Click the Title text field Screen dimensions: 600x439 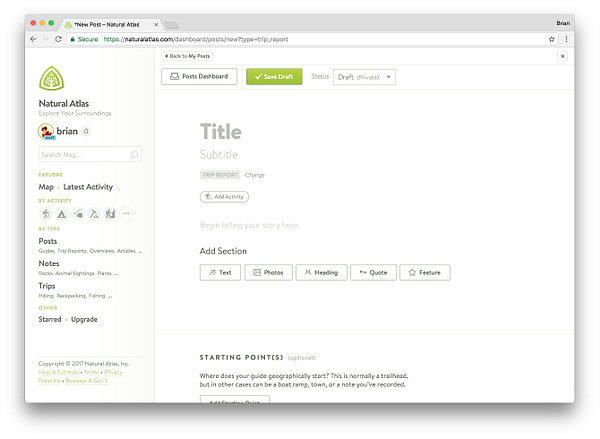click(221, 132)
